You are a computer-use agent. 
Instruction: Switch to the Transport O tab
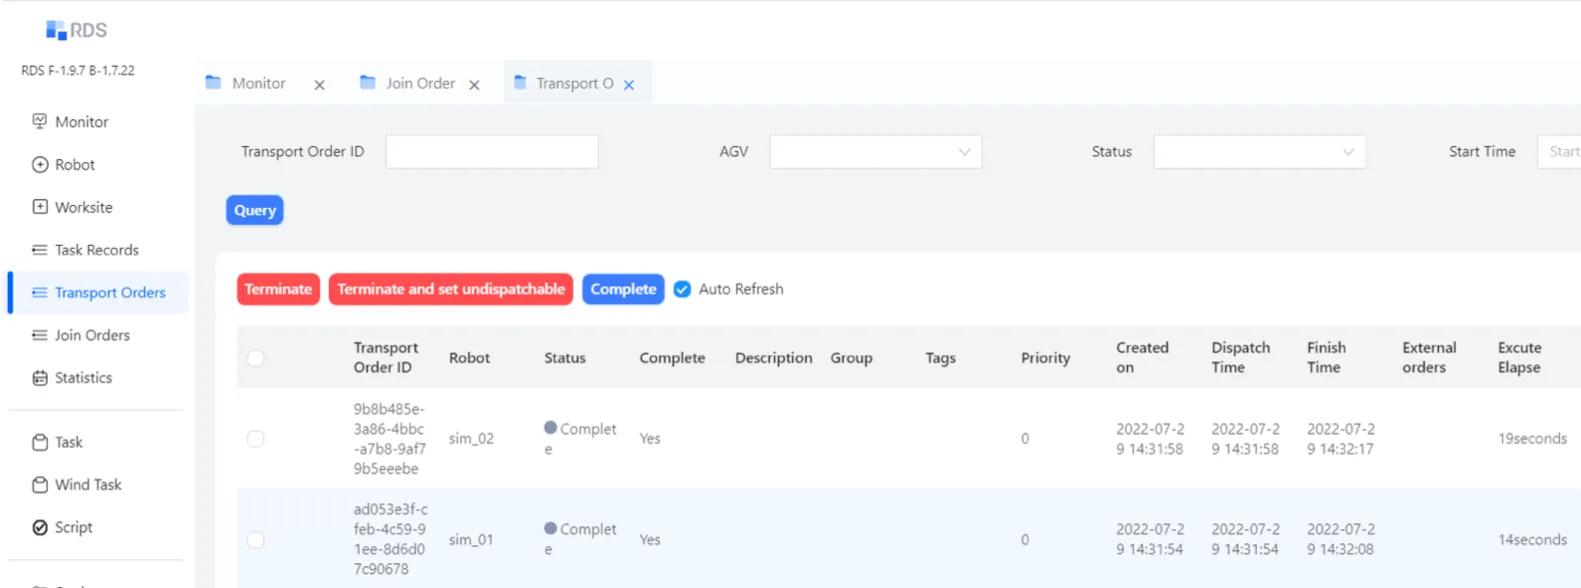click(x=575, y=83)
